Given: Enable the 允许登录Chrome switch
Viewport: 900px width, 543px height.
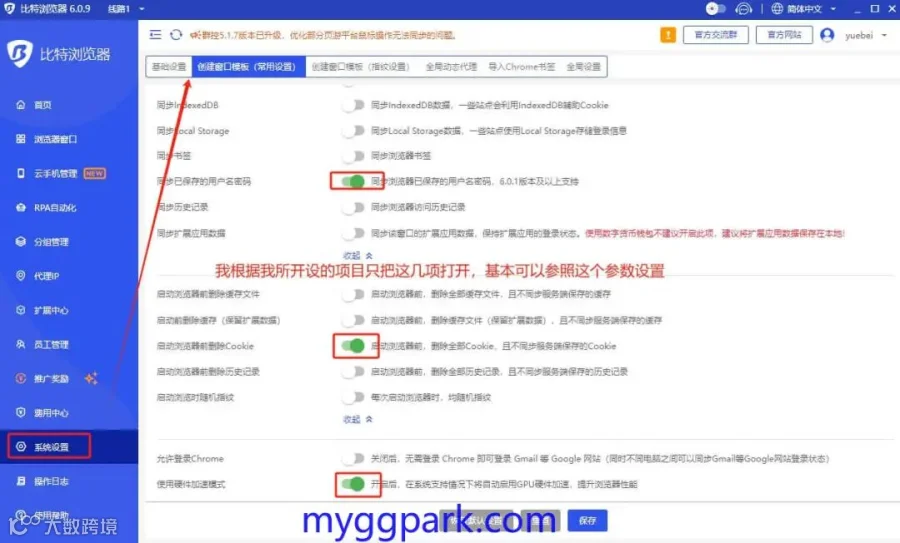Looking at the screenshot, I should coord(353,458).
